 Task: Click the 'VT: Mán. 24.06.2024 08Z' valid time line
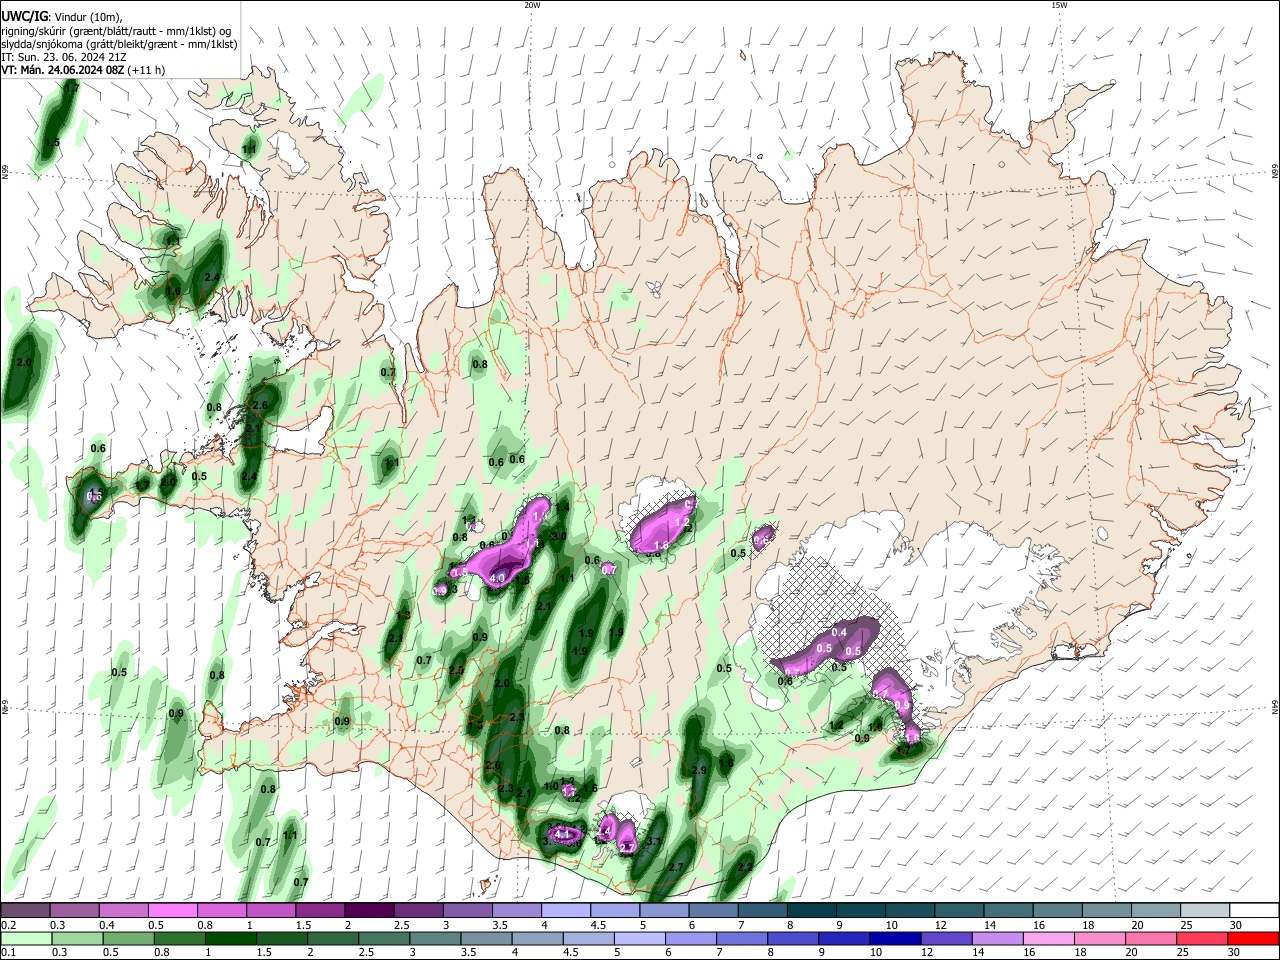(63, 70)
